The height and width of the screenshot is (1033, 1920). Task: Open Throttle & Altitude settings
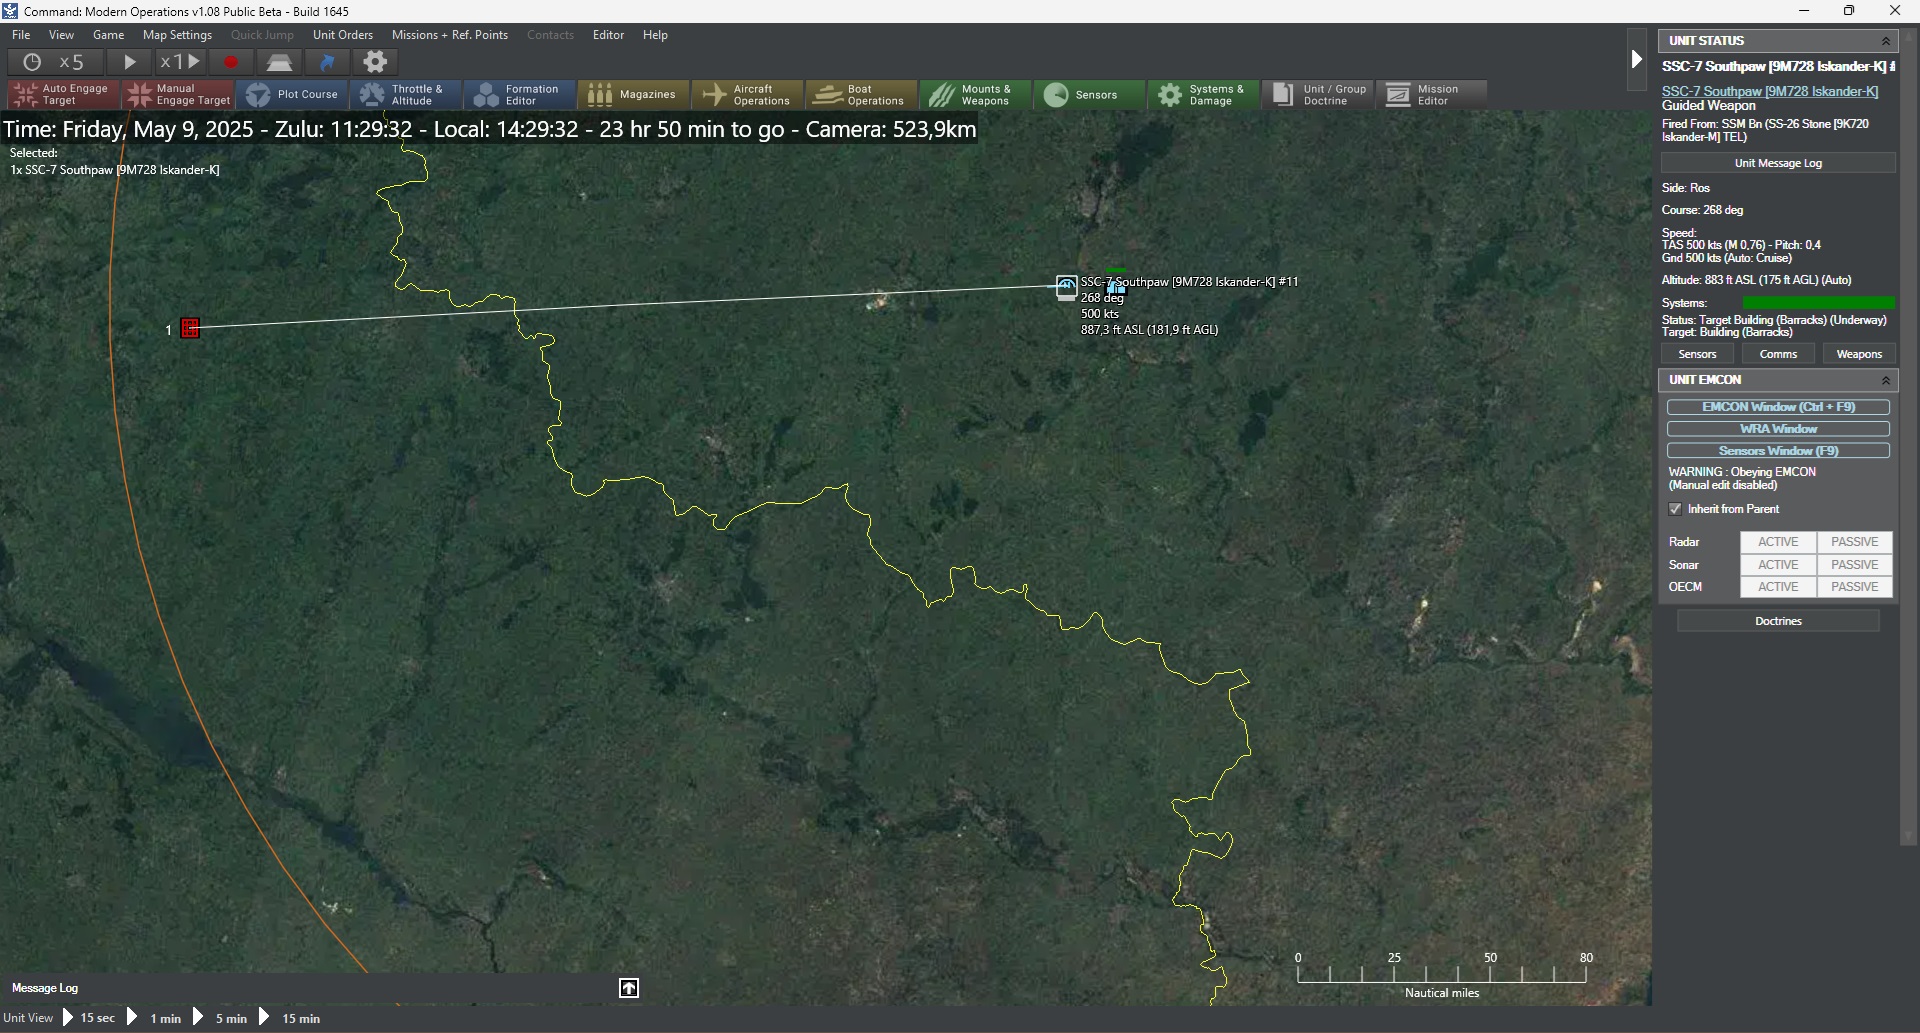coord(406,95)
